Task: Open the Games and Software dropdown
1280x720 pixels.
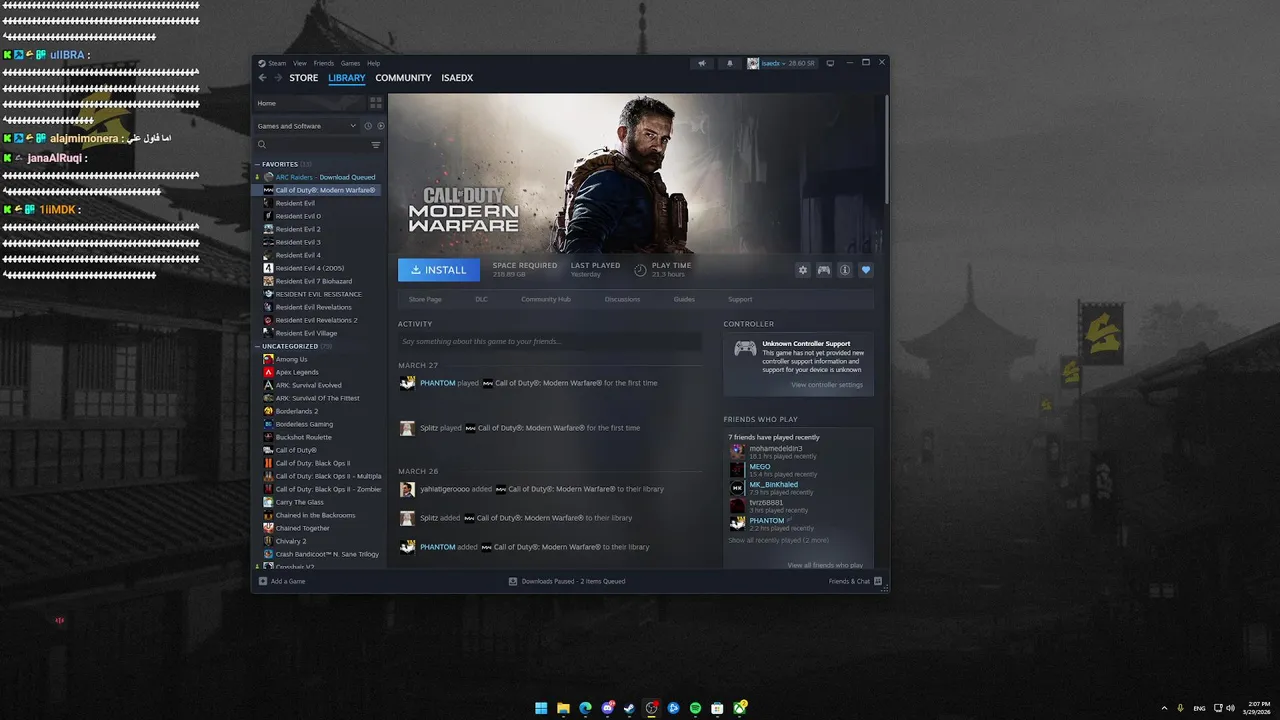Action: click(x=306, y=126)
